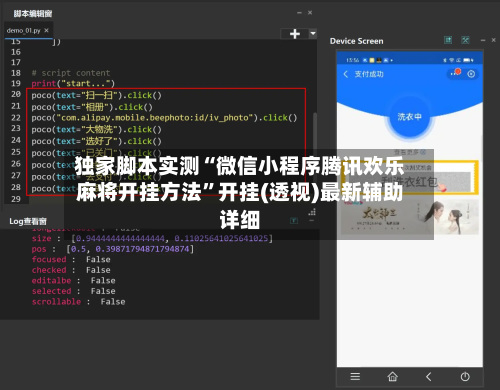Click the script editor vertical scrollbar
The image size is (500, 390).
[x=315, y=132]
